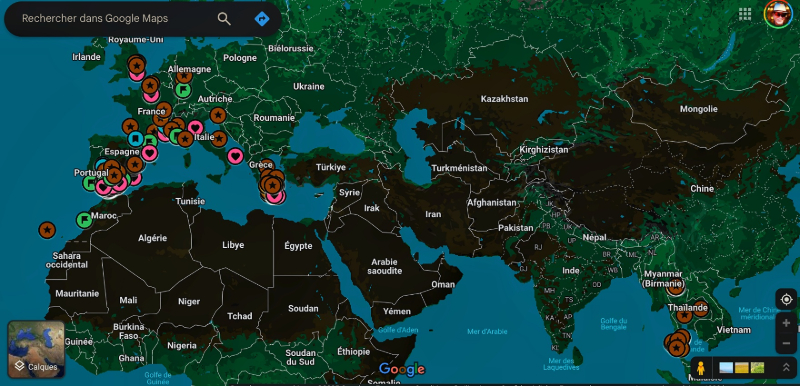Click the Algérie country label
This screenshot has height=386, width=800.
click(153, 238)
